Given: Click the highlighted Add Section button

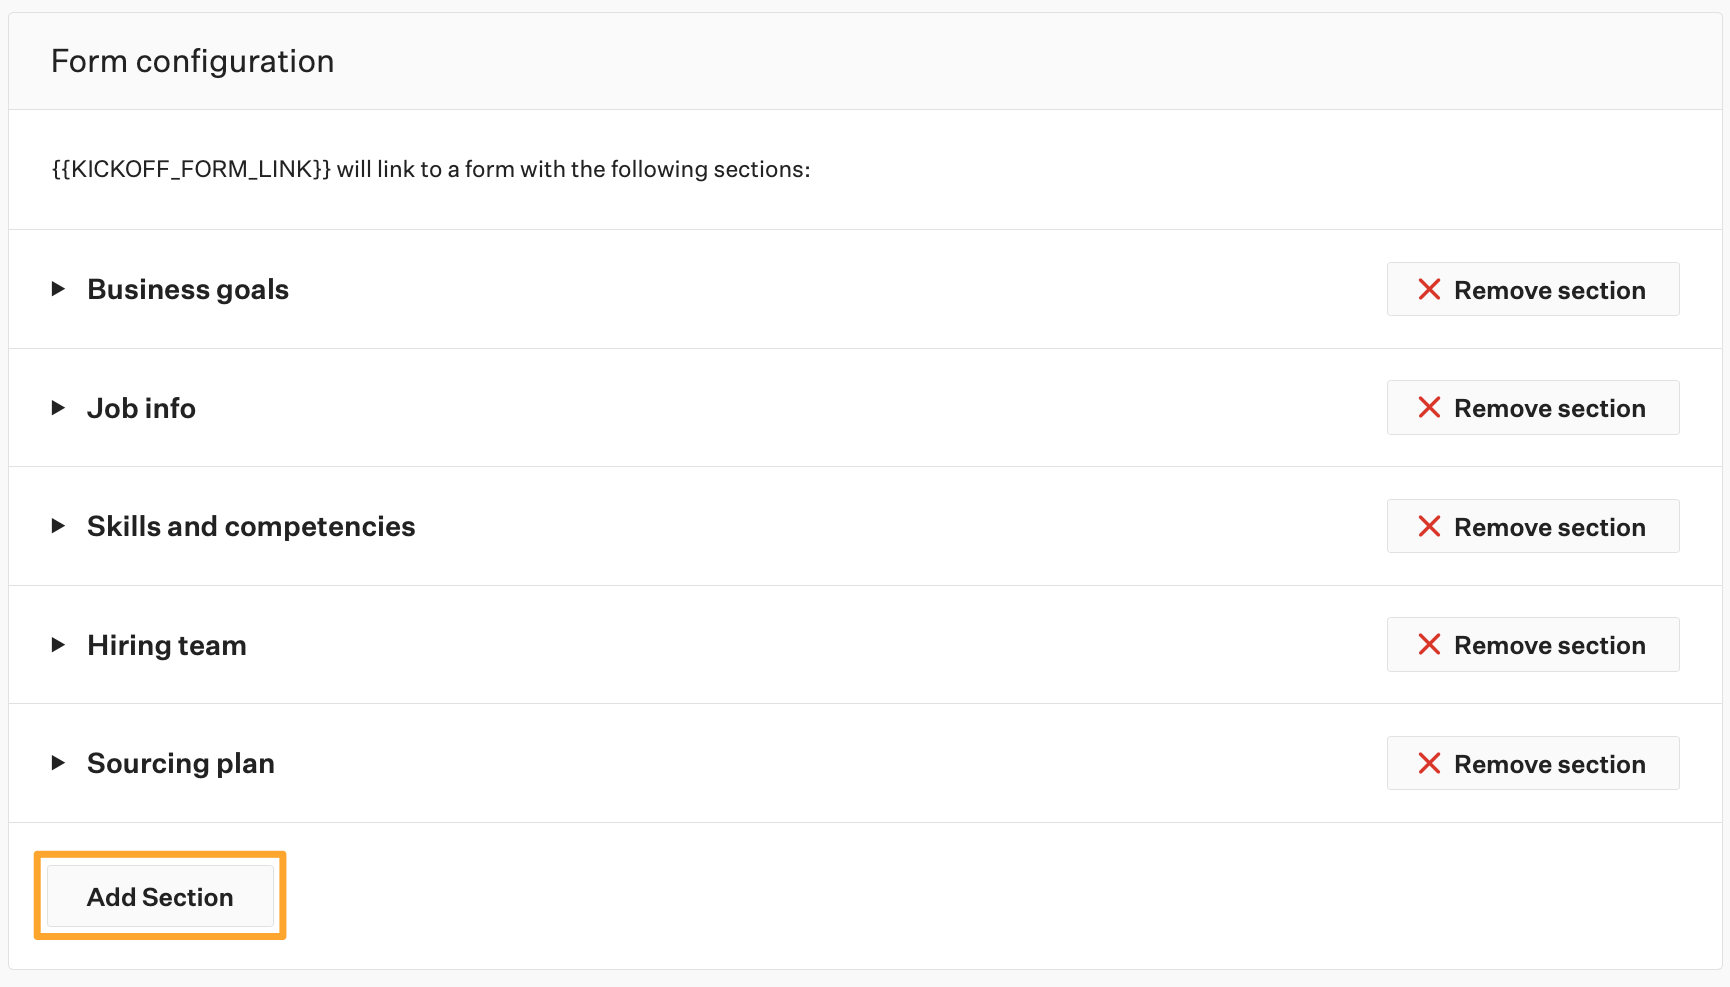Looking at the screenshot, I should pyautogui.click(x=160, y=896).
